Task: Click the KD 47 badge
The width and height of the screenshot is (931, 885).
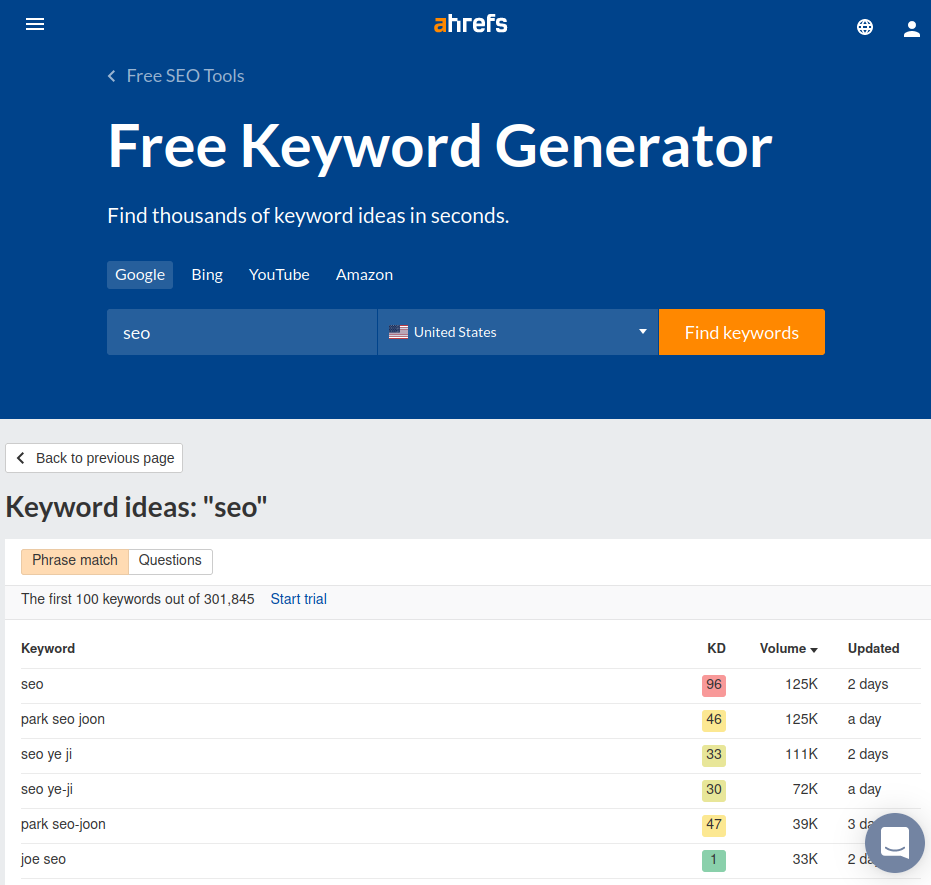Action: (x=714, y=825)
